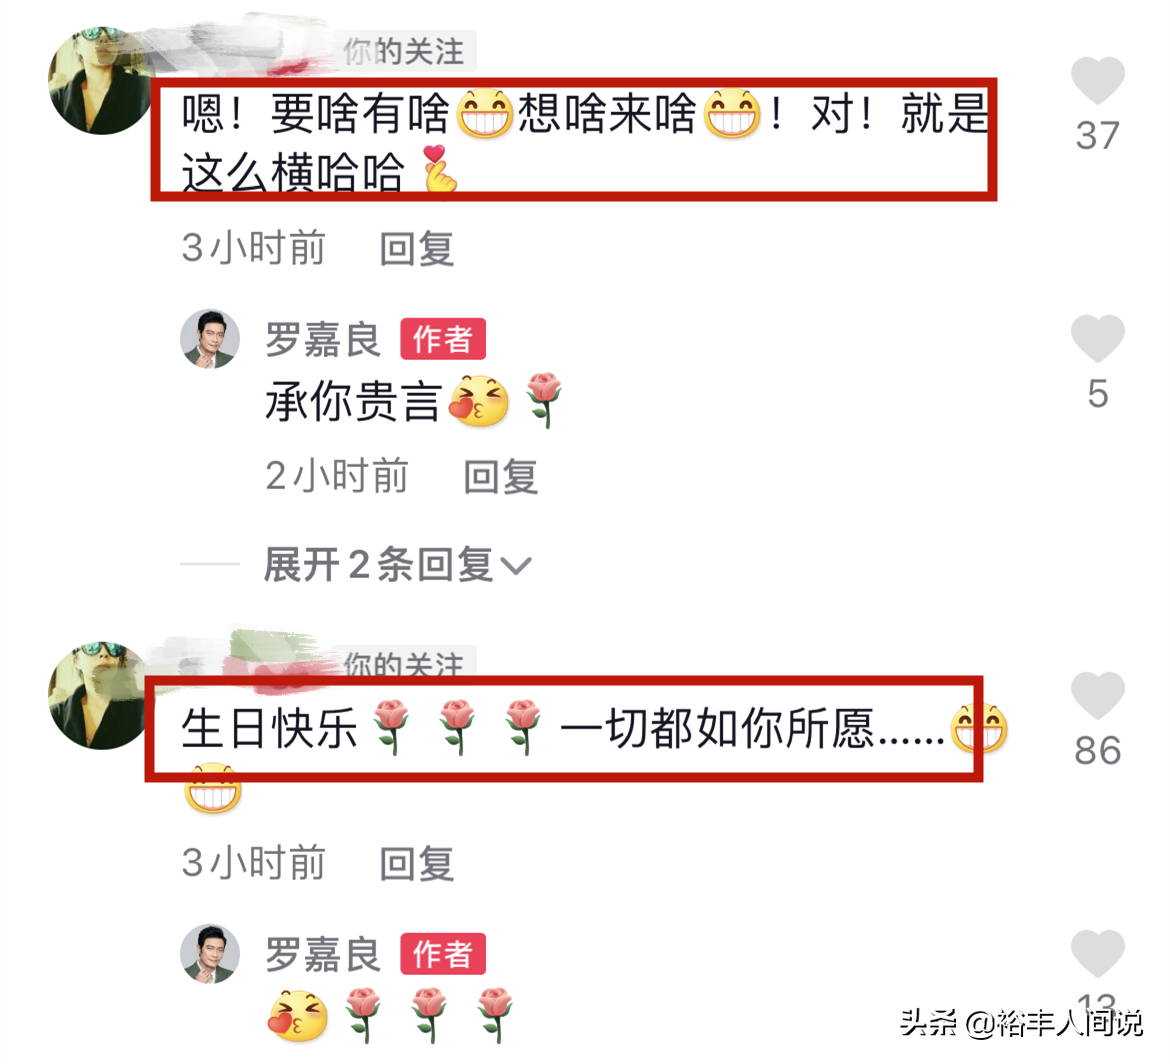The width and height of the screenshot is (1170, 1064).
Task: Click the 作者 badge in bottom reply
Action: [443, 954]
